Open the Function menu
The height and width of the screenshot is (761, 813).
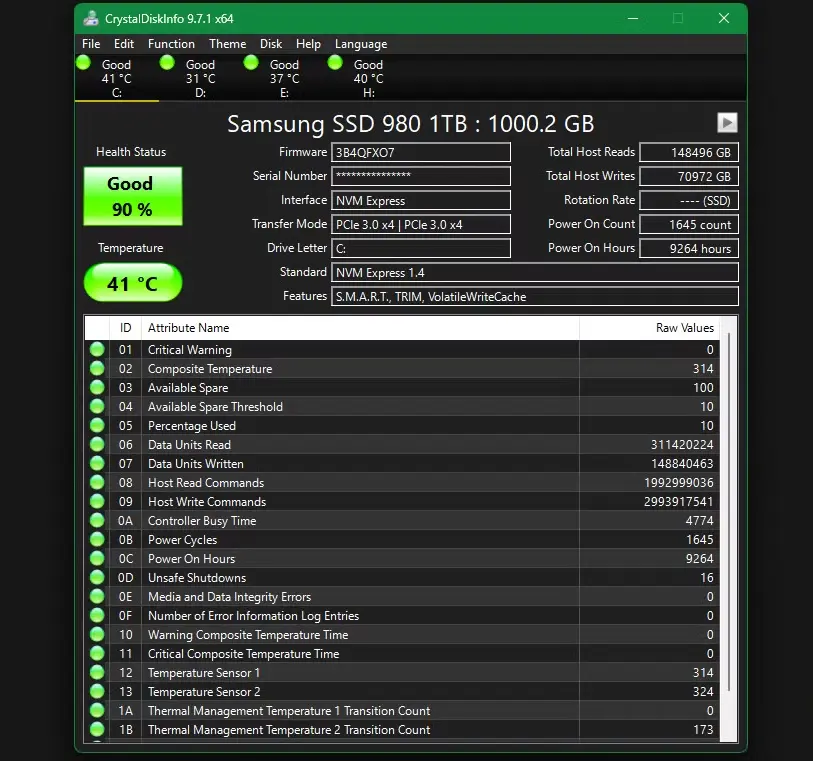171,44
